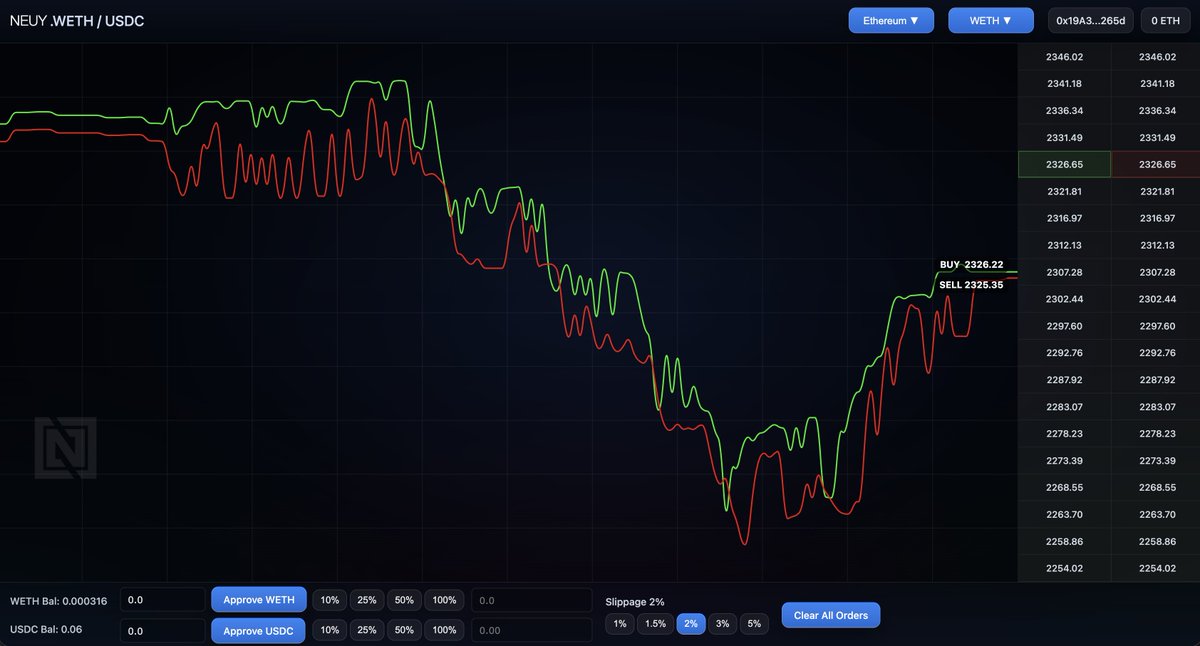
Task: Click the green highlighted 2326.65 price cell
Action: pyautogui.click(x=1064, y=164)
